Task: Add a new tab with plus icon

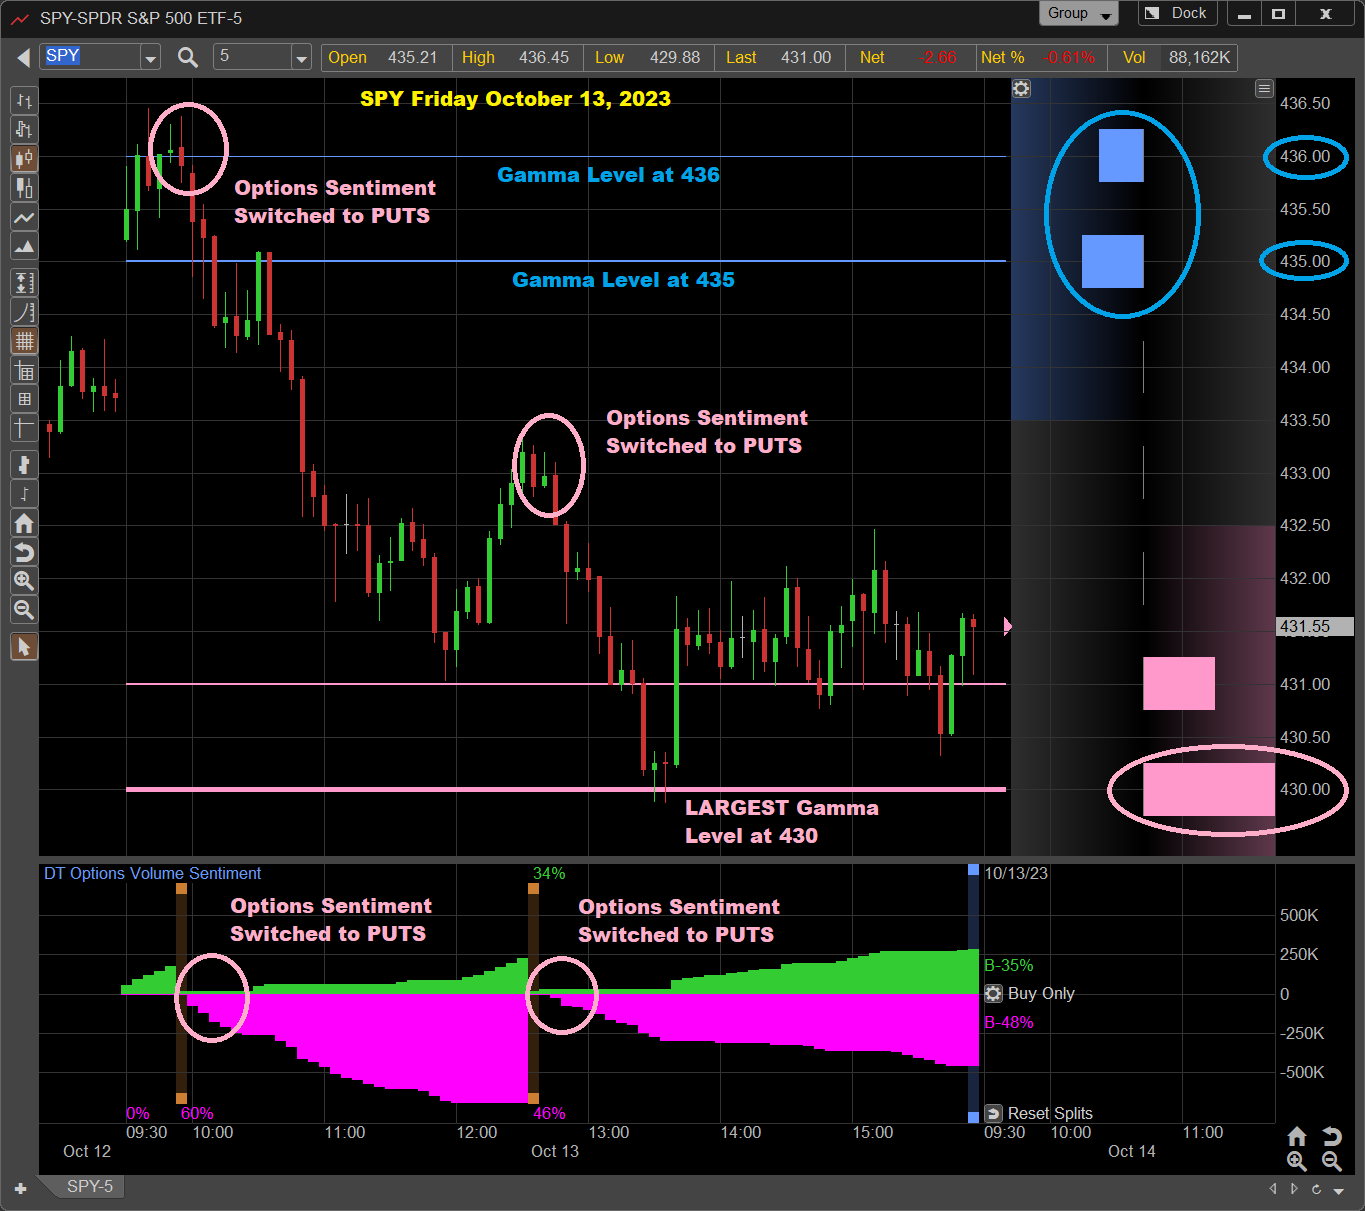Action: point(20,1189)
